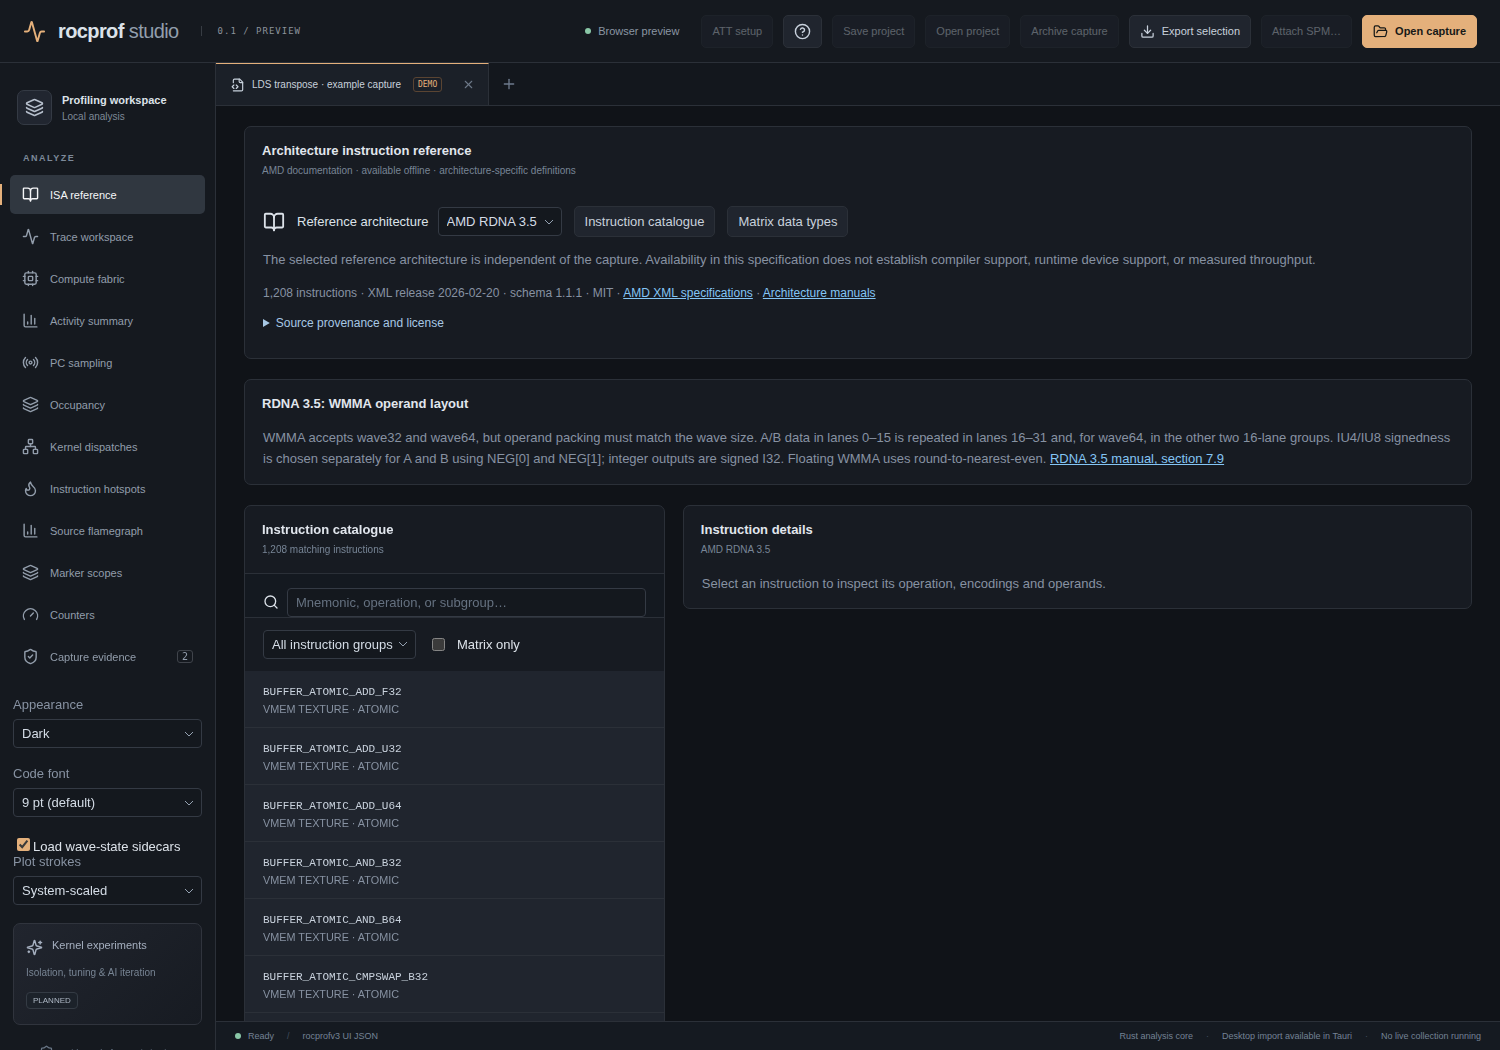Select the Matrix data types tab button
Screen dimensions: 1500x1050
point(788,222)
